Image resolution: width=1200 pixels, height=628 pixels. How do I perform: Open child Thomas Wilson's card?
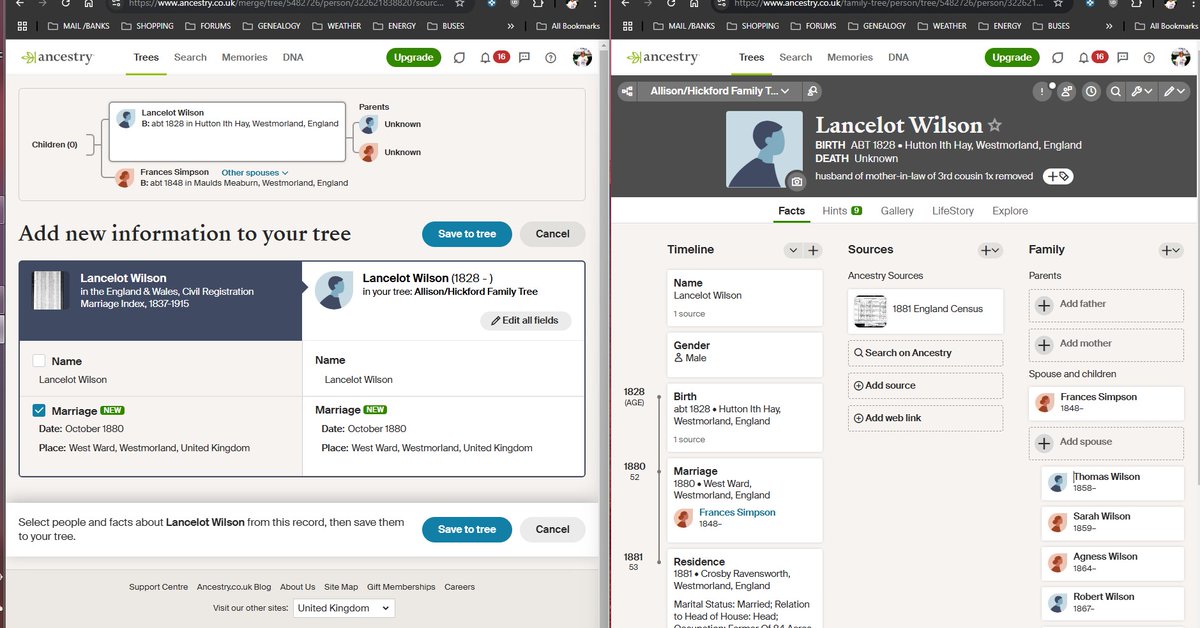[1112, 483]
